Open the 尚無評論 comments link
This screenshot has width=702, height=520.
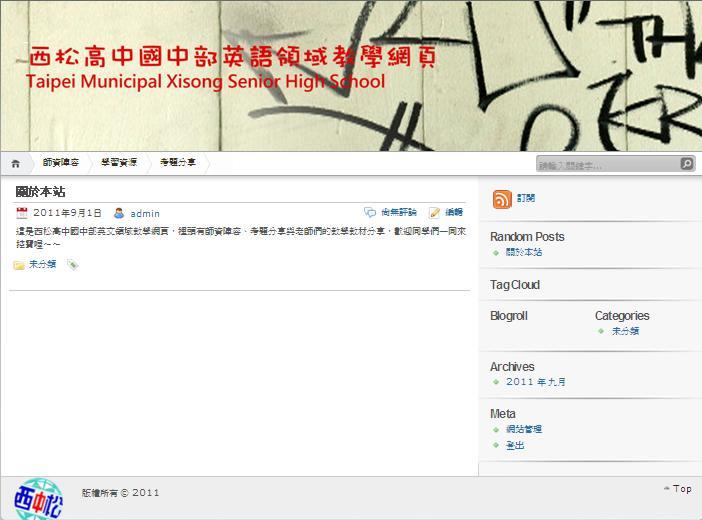tap(399, 212)
